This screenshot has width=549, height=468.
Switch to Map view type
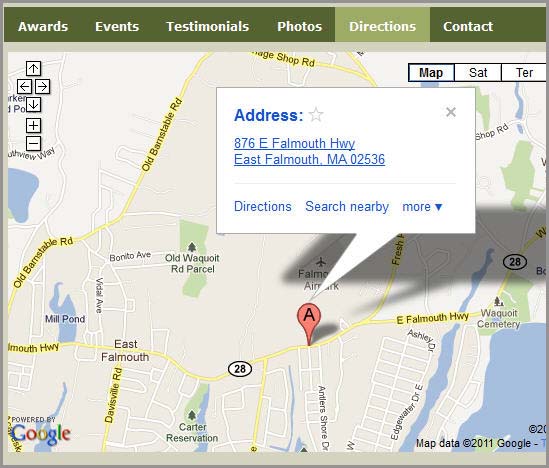pos(431,73)
